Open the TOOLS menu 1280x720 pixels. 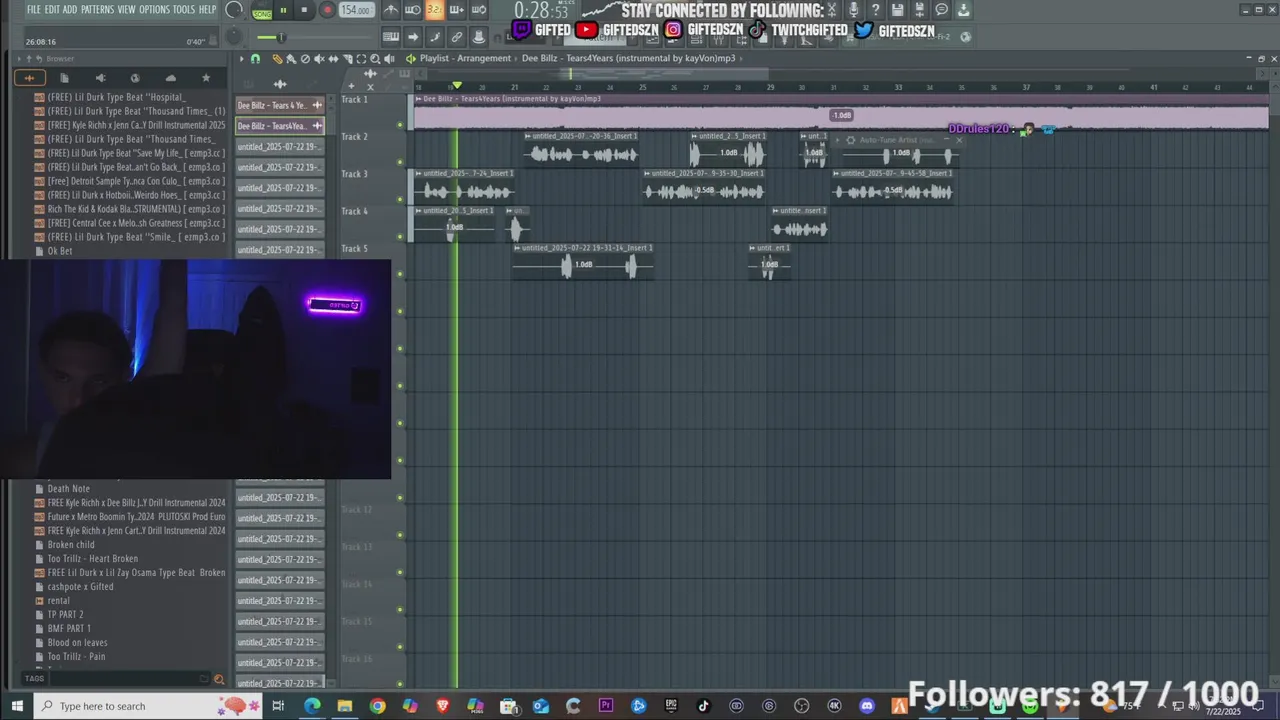[184, 9]
